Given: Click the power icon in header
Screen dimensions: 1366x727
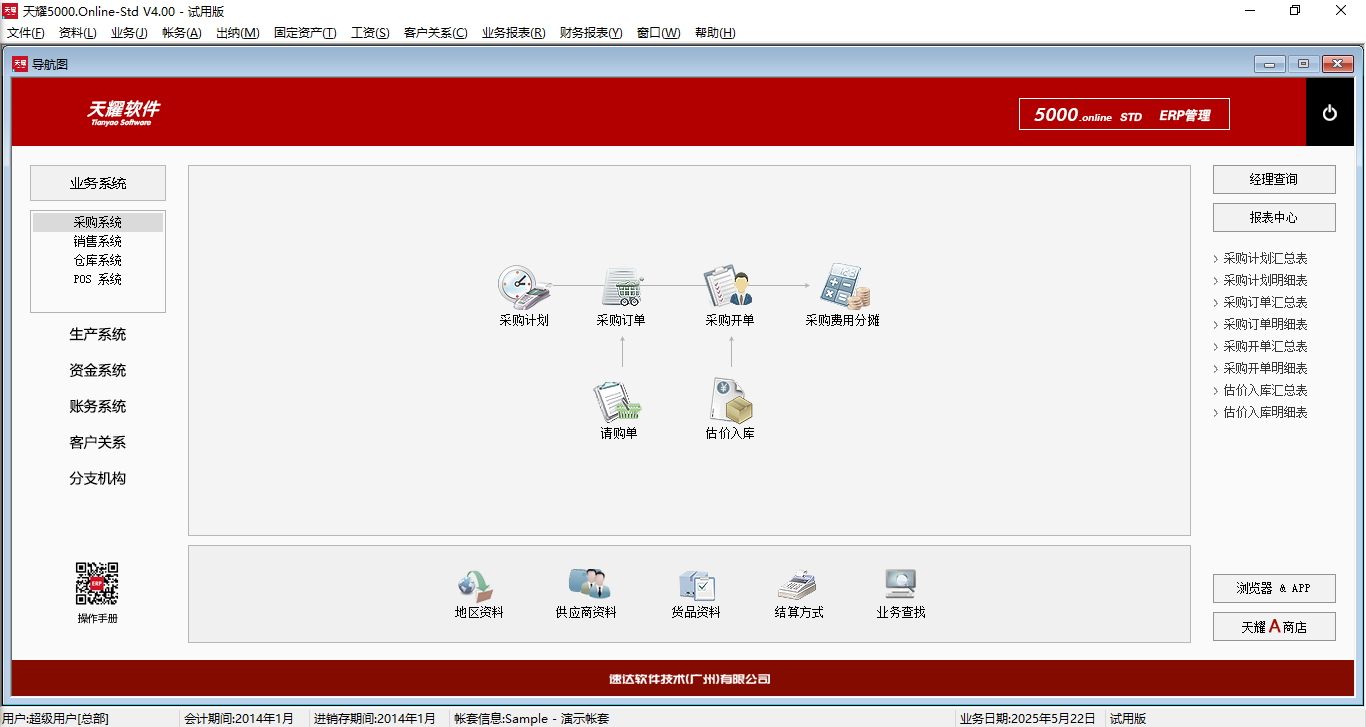Looking at the screenshot, I should 1330,113.
